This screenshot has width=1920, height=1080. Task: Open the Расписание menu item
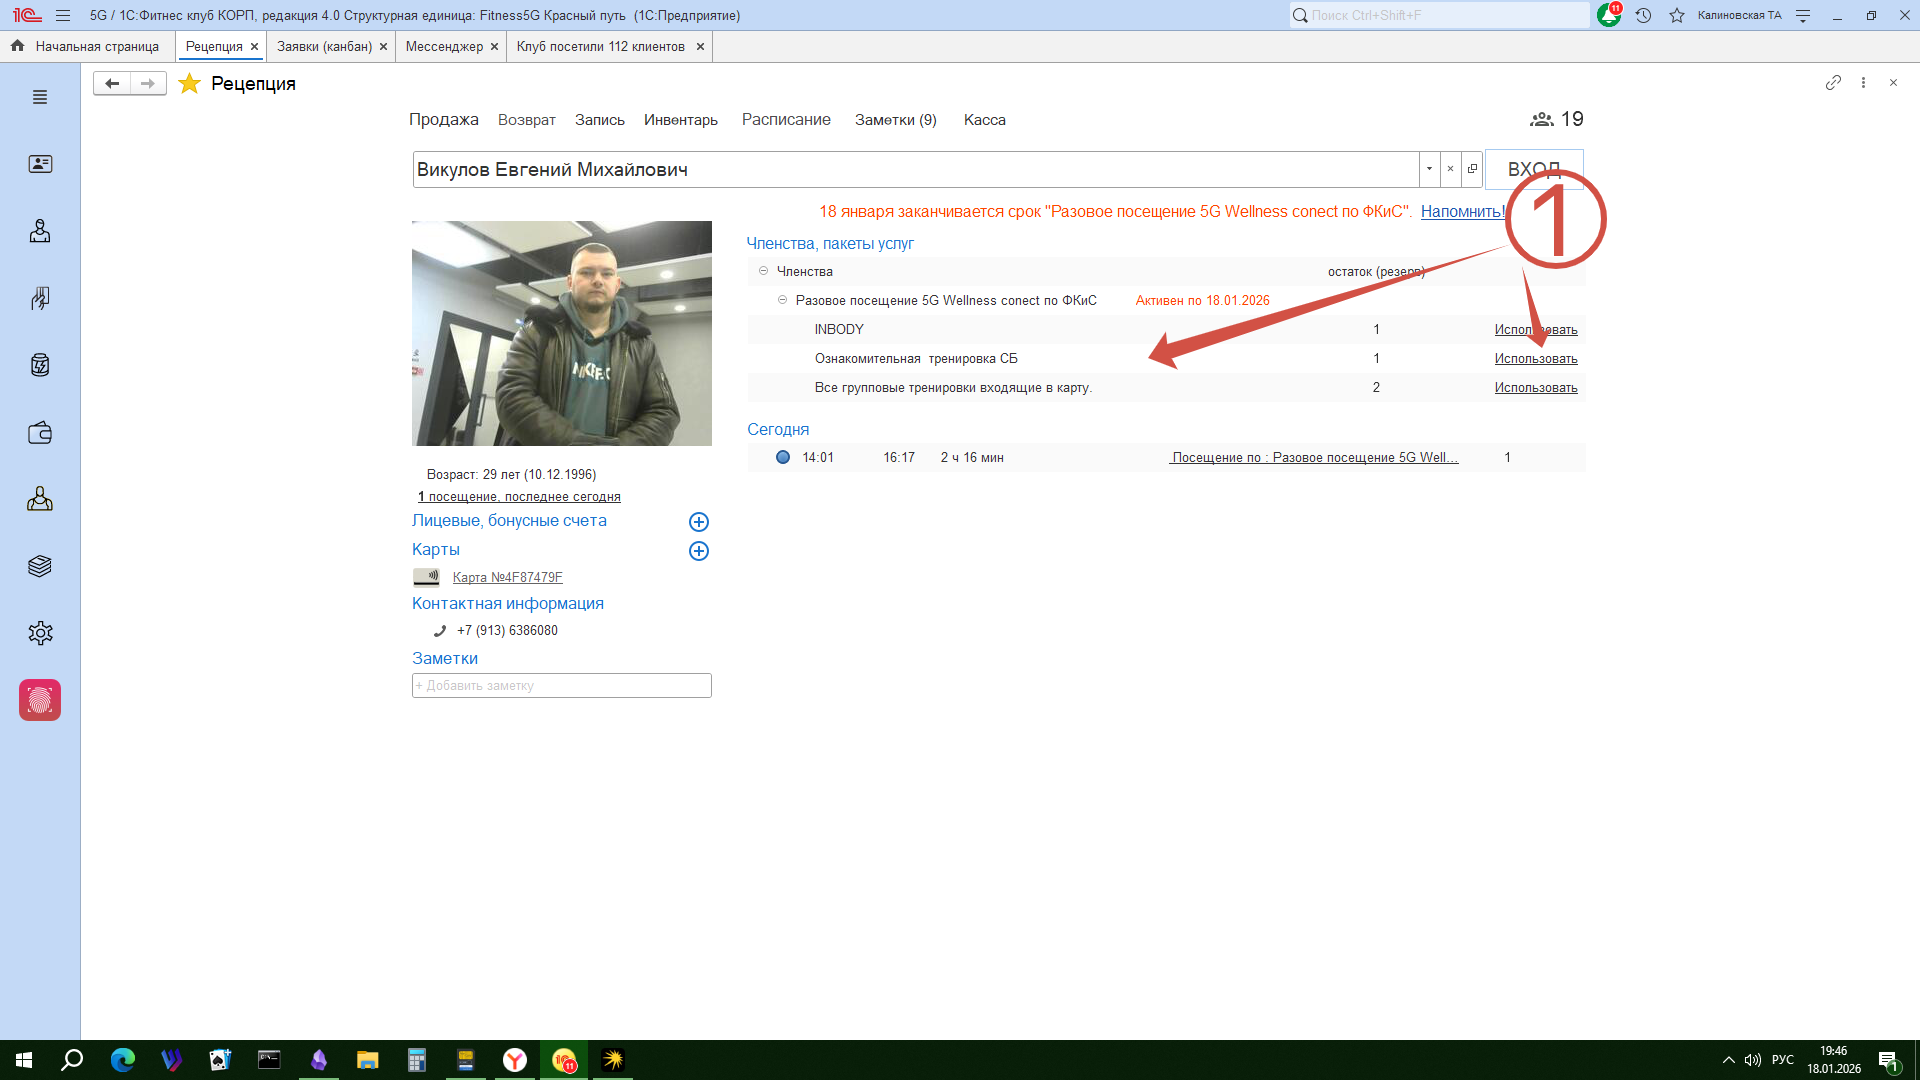[x=786, y=120]
